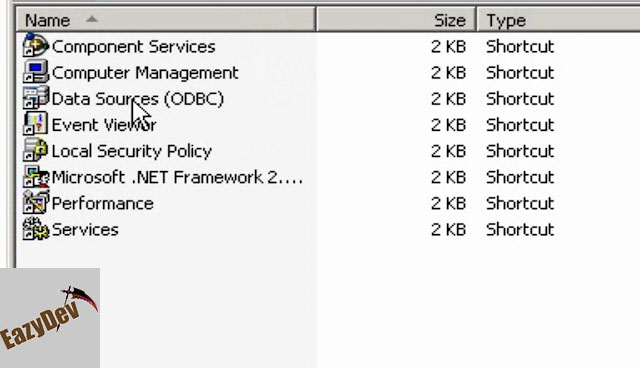Screen dimensions: 640x368
Task: Click the Performance chart icon
Action: (36, 202)
